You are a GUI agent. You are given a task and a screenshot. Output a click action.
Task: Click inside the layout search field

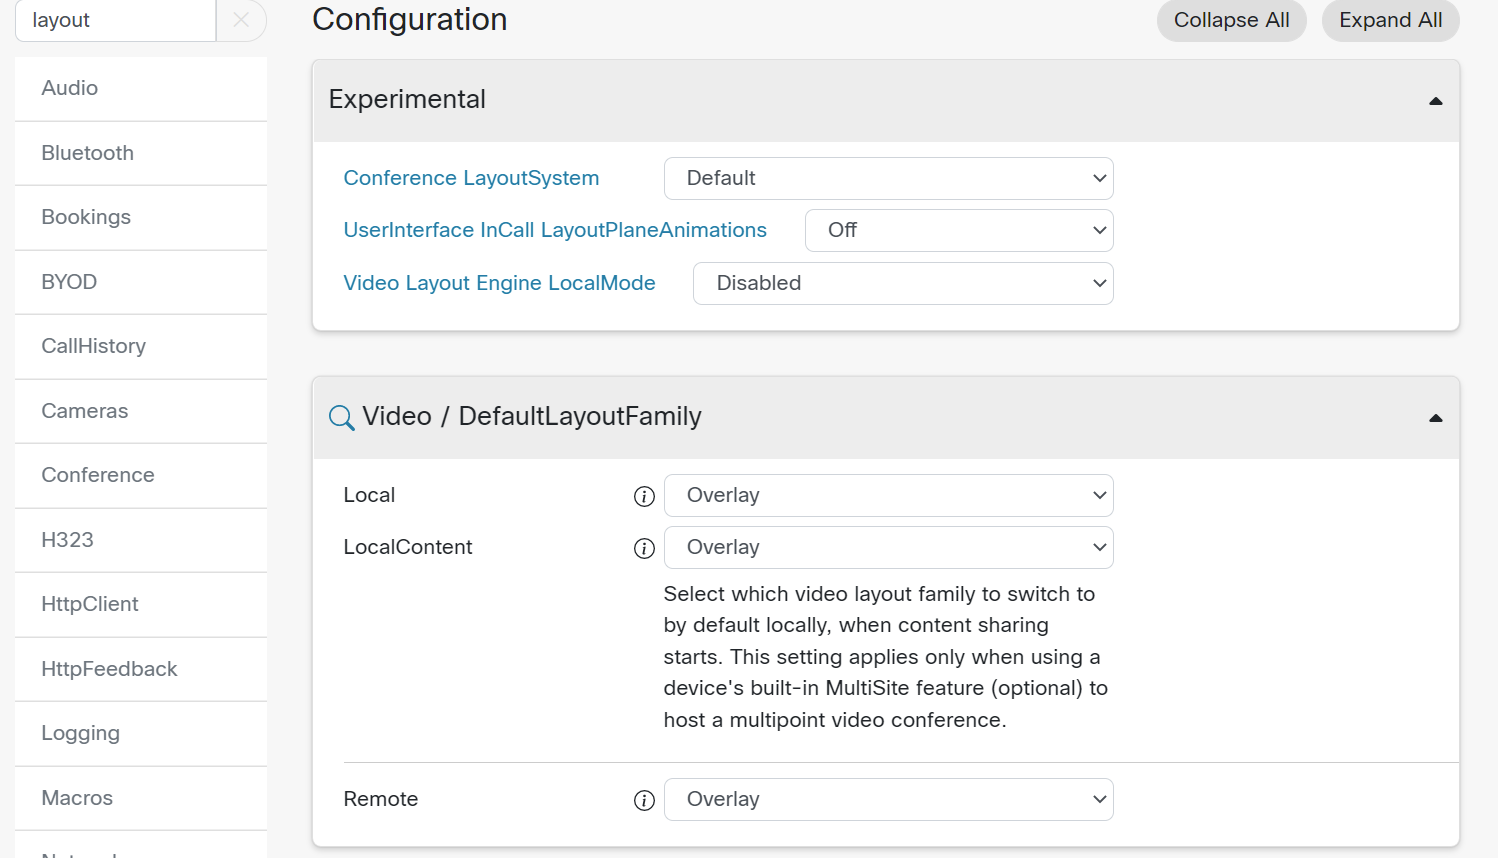click(x=115, y=20)
